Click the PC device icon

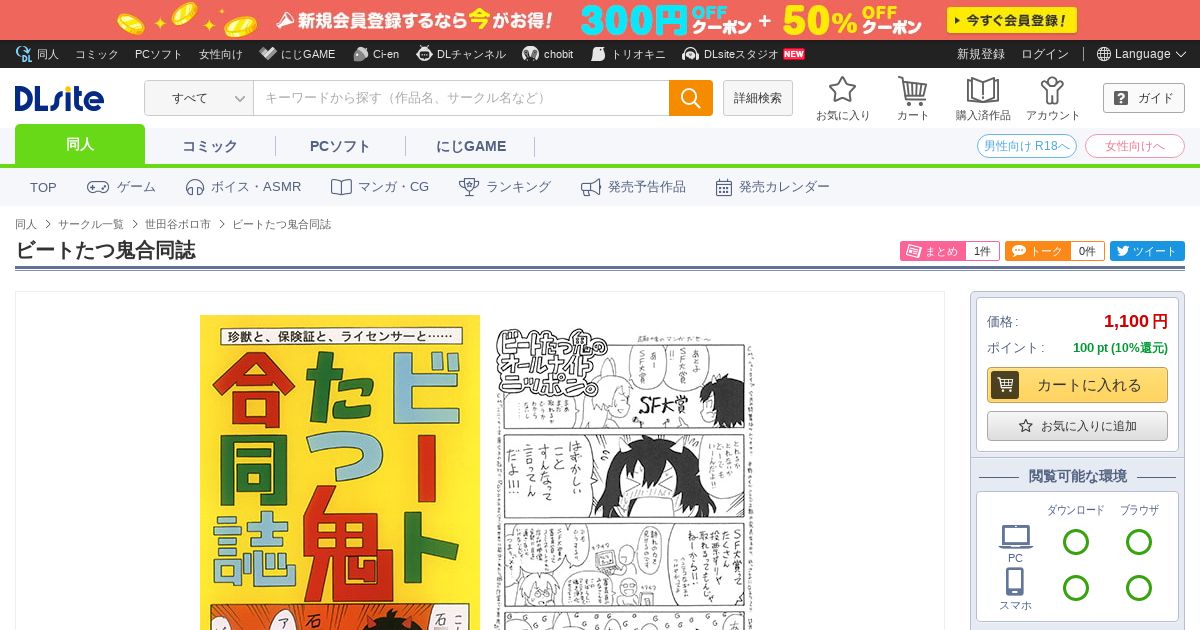[1015, 543]
